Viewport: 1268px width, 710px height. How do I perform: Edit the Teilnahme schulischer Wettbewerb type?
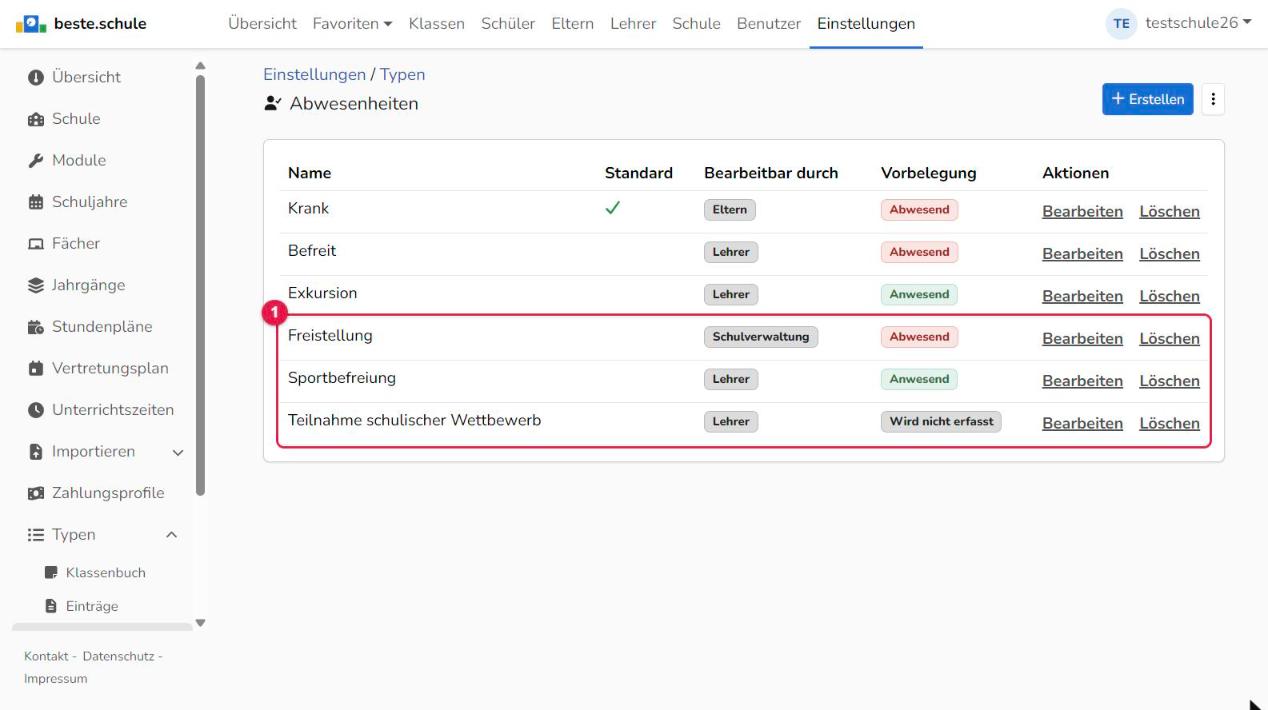(x=1082, y=423)
